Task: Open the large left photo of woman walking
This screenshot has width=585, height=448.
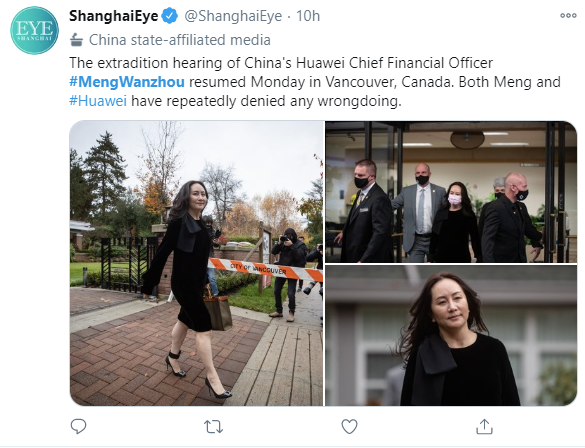Action: [196, 263]
